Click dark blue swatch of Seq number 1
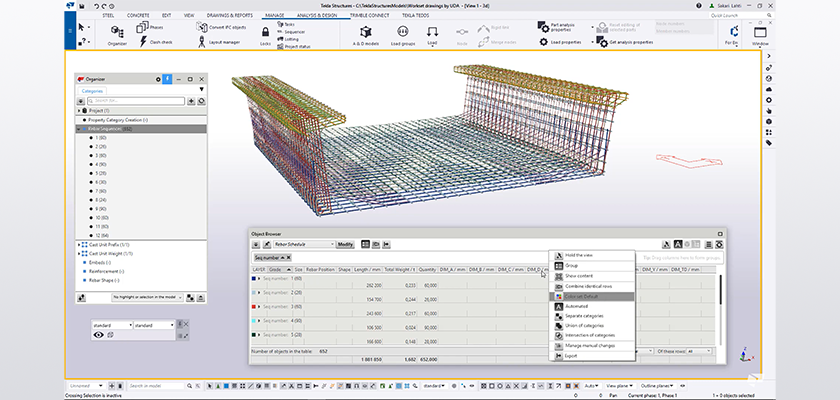 pyautogui.click(x=254, y=279)
